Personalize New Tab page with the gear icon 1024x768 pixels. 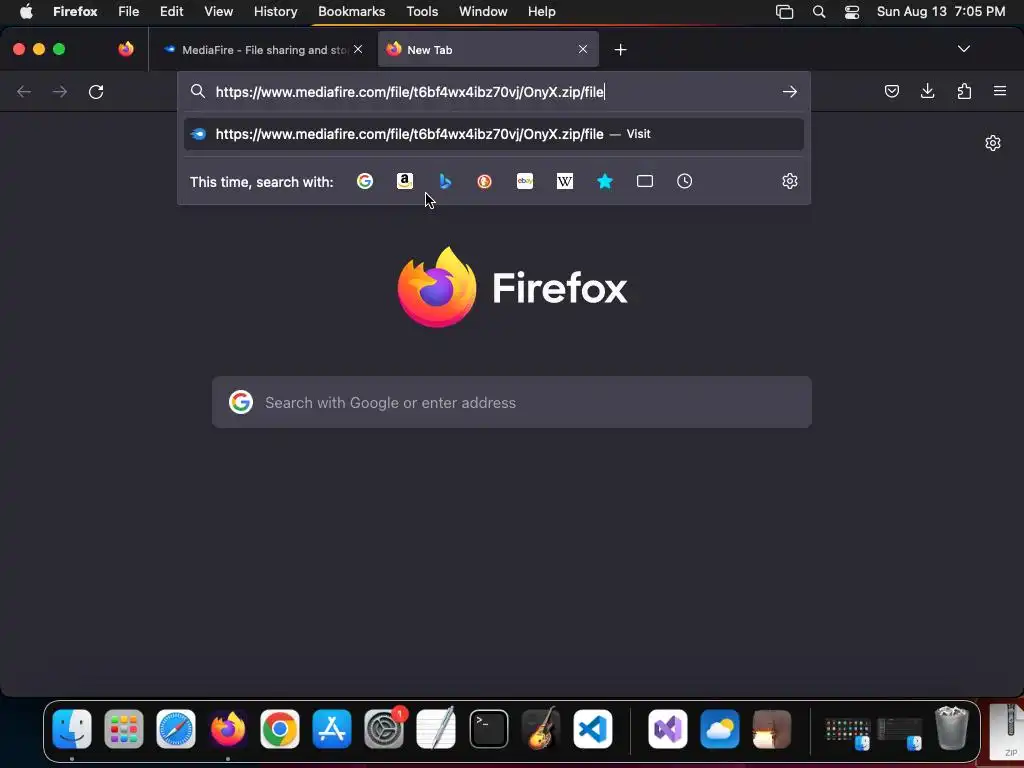[x=993, y=143]
